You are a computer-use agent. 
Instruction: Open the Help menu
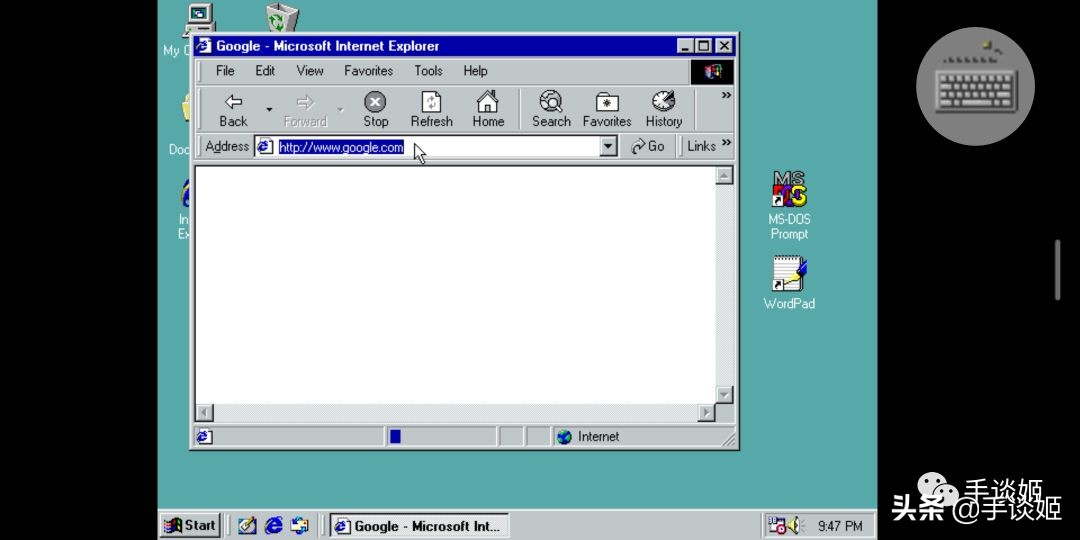(x=475, y=71)
